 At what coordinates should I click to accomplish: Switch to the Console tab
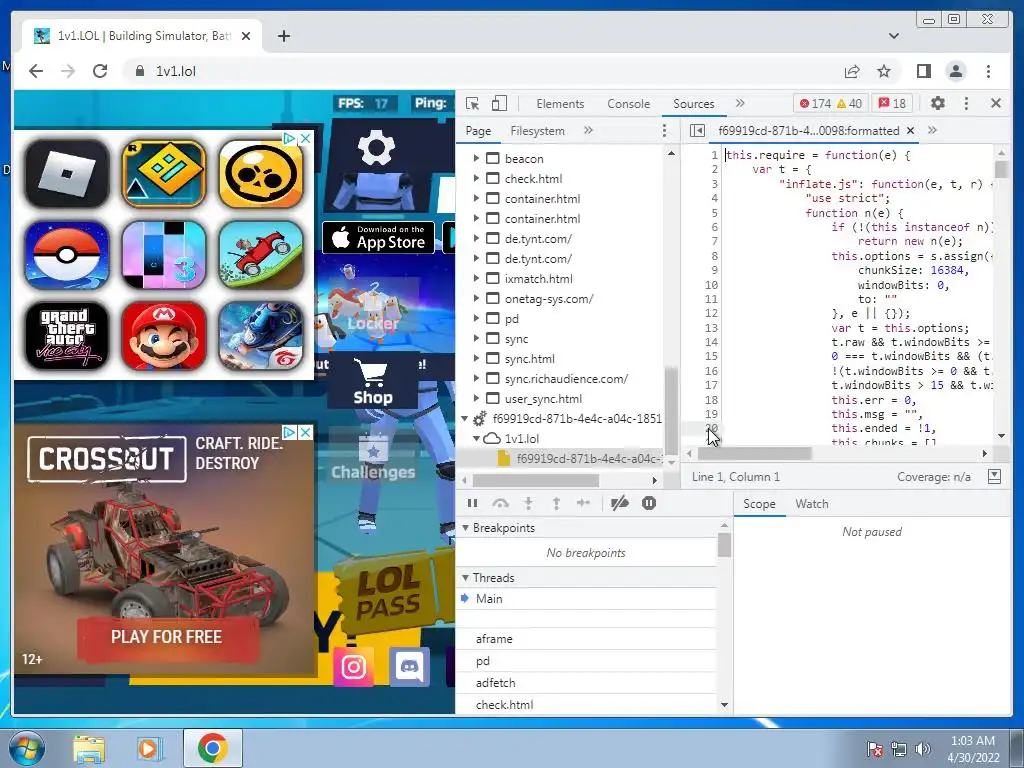point(628,104)
